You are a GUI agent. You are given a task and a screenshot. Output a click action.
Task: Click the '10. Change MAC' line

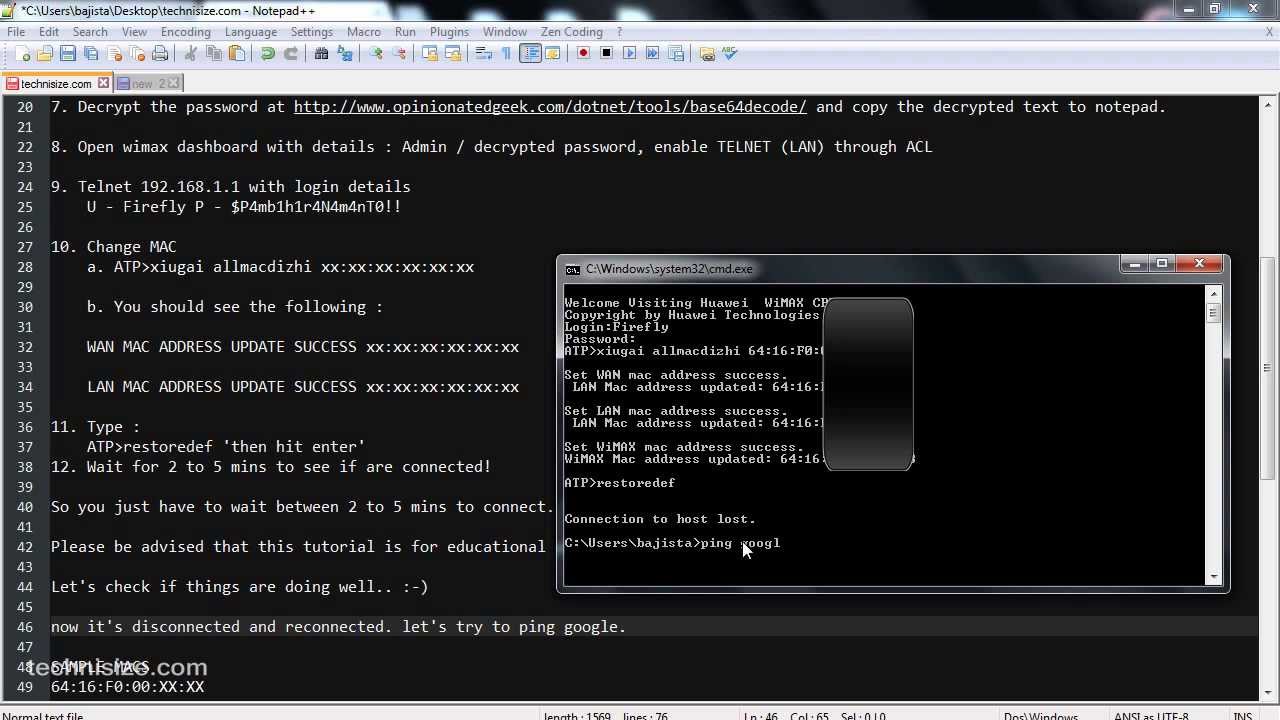coord(114,247)
